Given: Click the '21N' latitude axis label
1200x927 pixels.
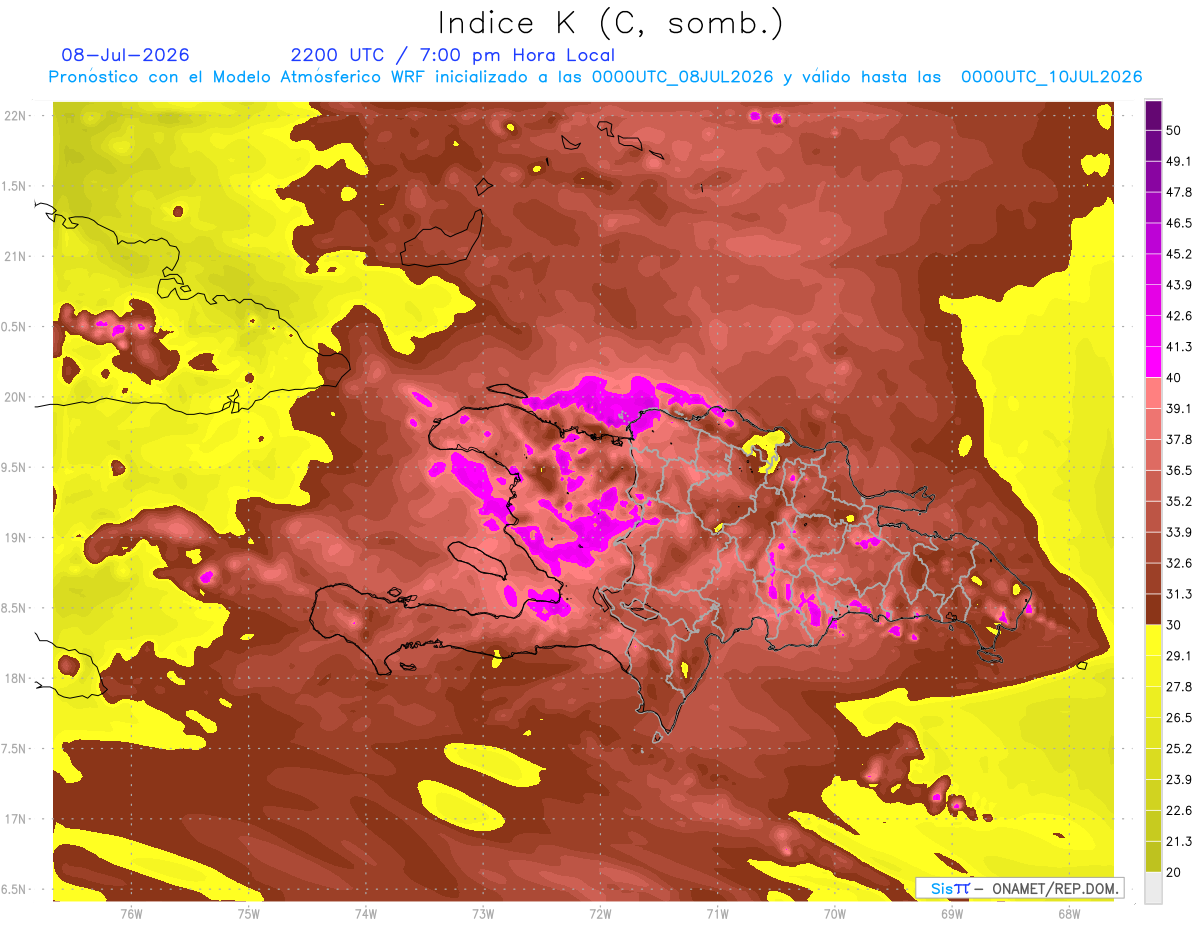Looking at the screenshot, I should (x=17, y=256).
